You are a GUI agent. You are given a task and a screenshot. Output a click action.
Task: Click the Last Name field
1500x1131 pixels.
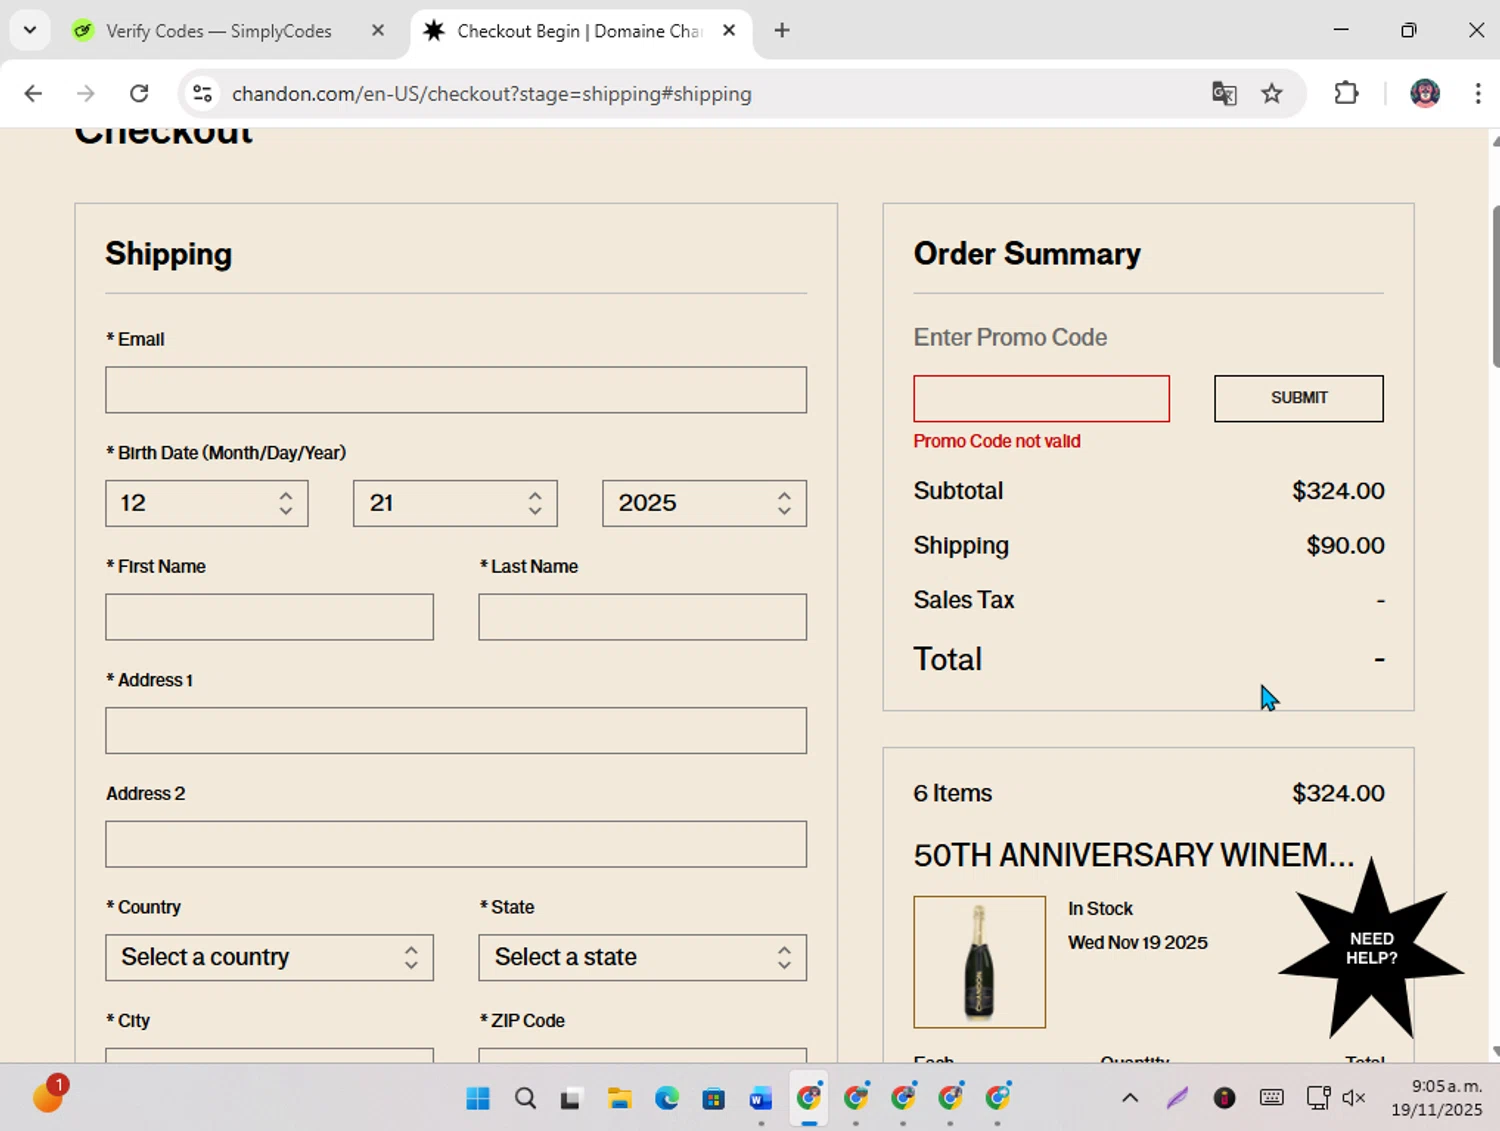click(x=642, y=617)
